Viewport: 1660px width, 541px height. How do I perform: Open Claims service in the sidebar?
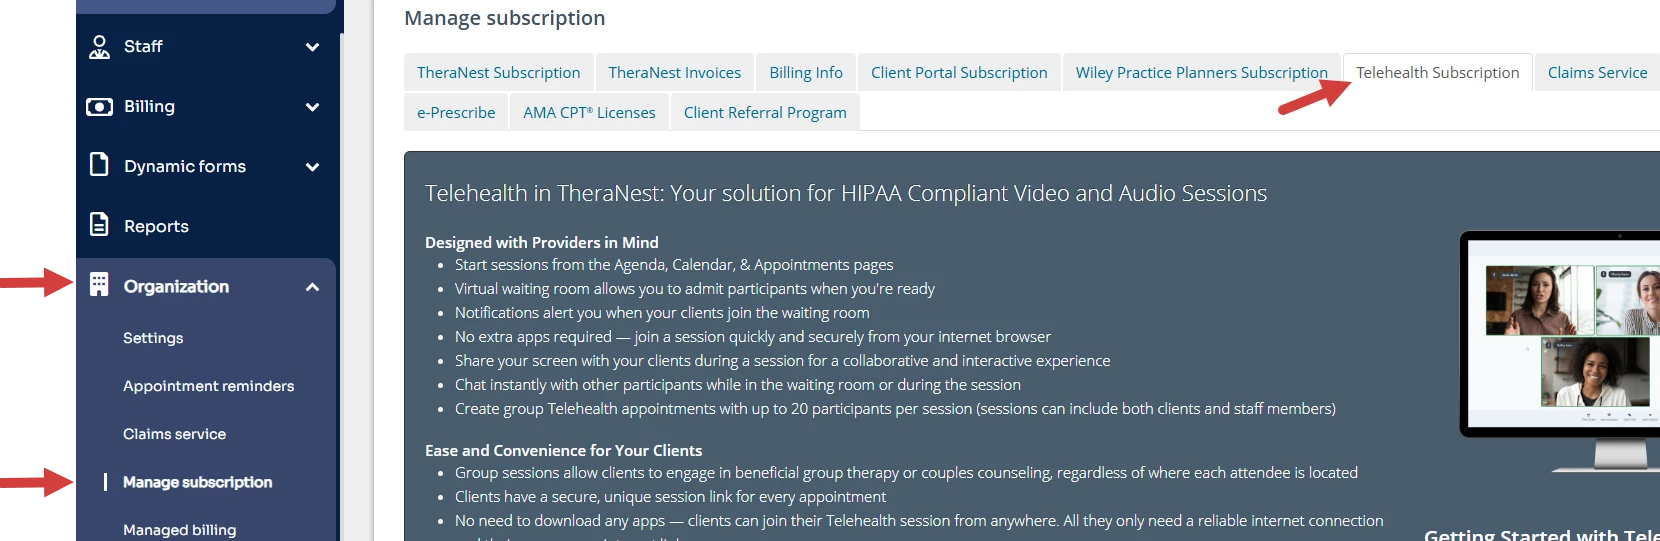click(174, 434)
